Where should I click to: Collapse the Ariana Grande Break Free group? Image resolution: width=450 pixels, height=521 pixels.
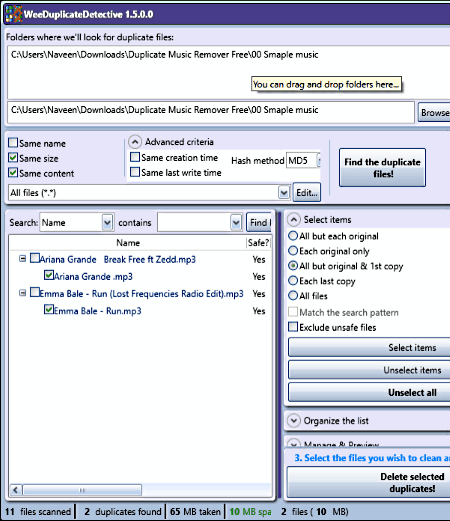pos(22,259)
